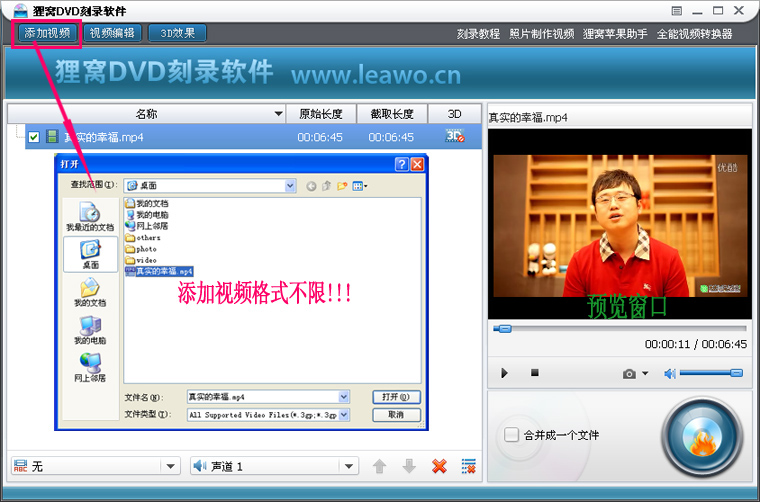Click the 3D icon on the 真实的幸福.mp4 row
Screen dimensions: 760x502
click(455, 136)
